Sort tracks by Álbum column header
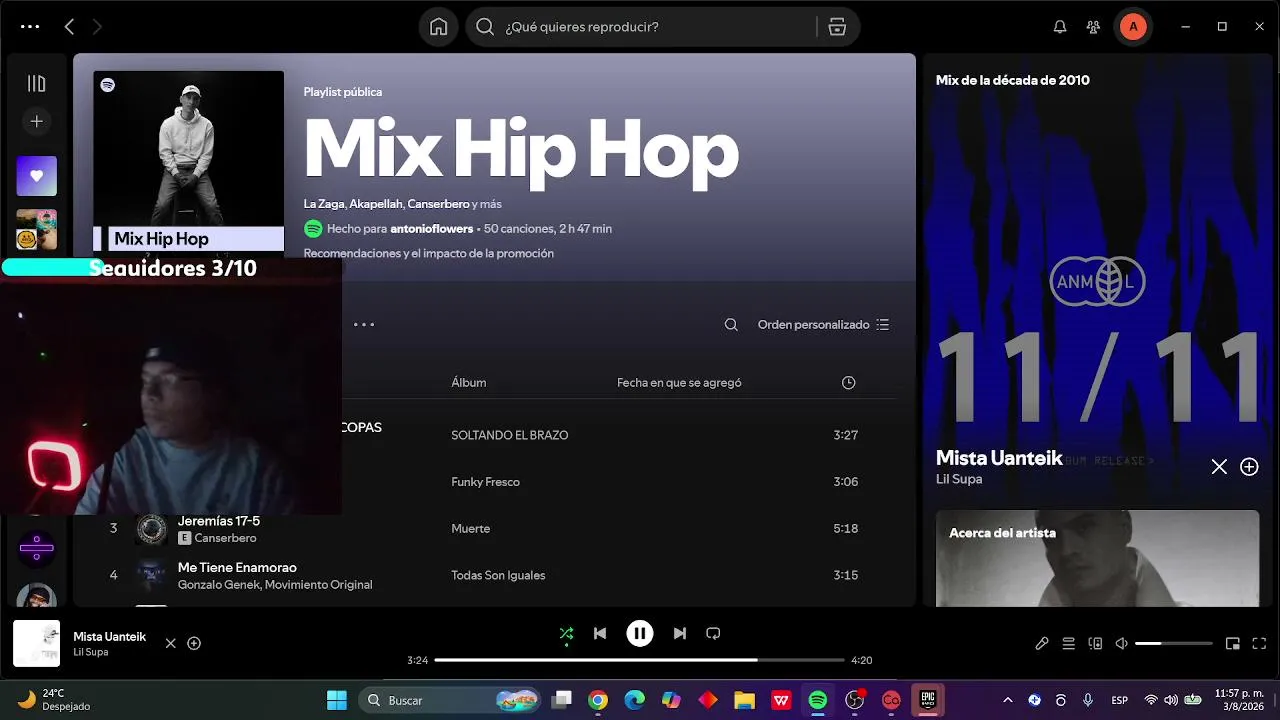Screen dimensions: 1280x720 468,383
